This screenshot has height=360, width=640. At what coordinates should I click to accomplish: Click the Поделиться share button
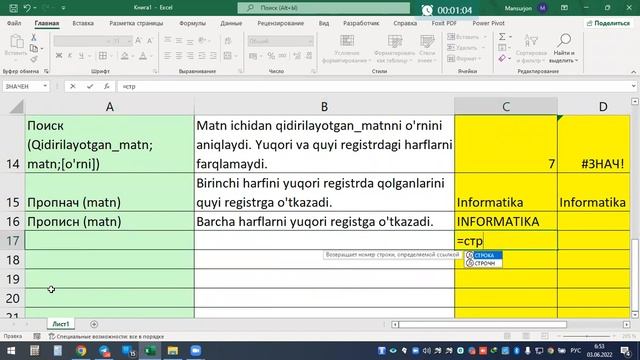[608, 23]
